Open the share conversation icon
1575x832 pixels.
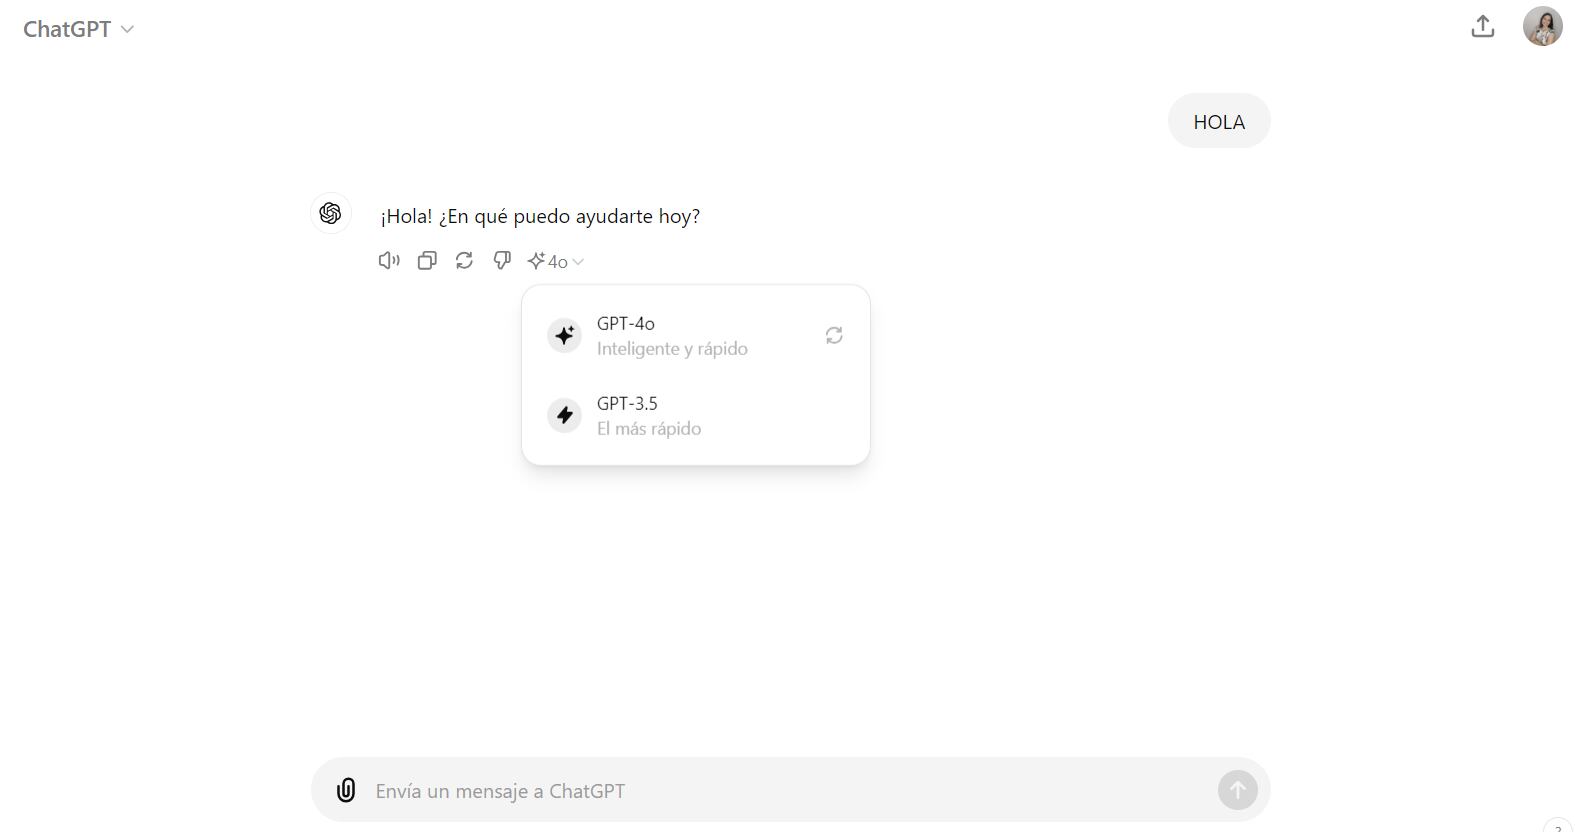point(1483,27)
